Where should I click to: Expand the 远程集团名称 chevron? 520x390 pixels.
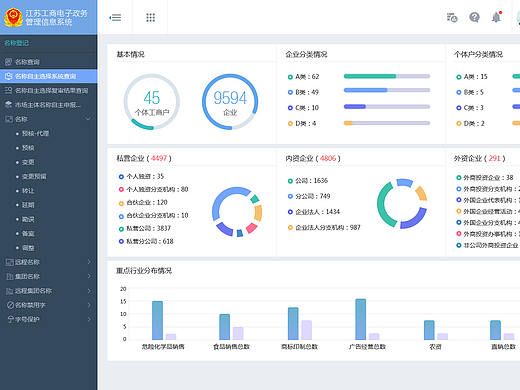(x=89, y=291)
